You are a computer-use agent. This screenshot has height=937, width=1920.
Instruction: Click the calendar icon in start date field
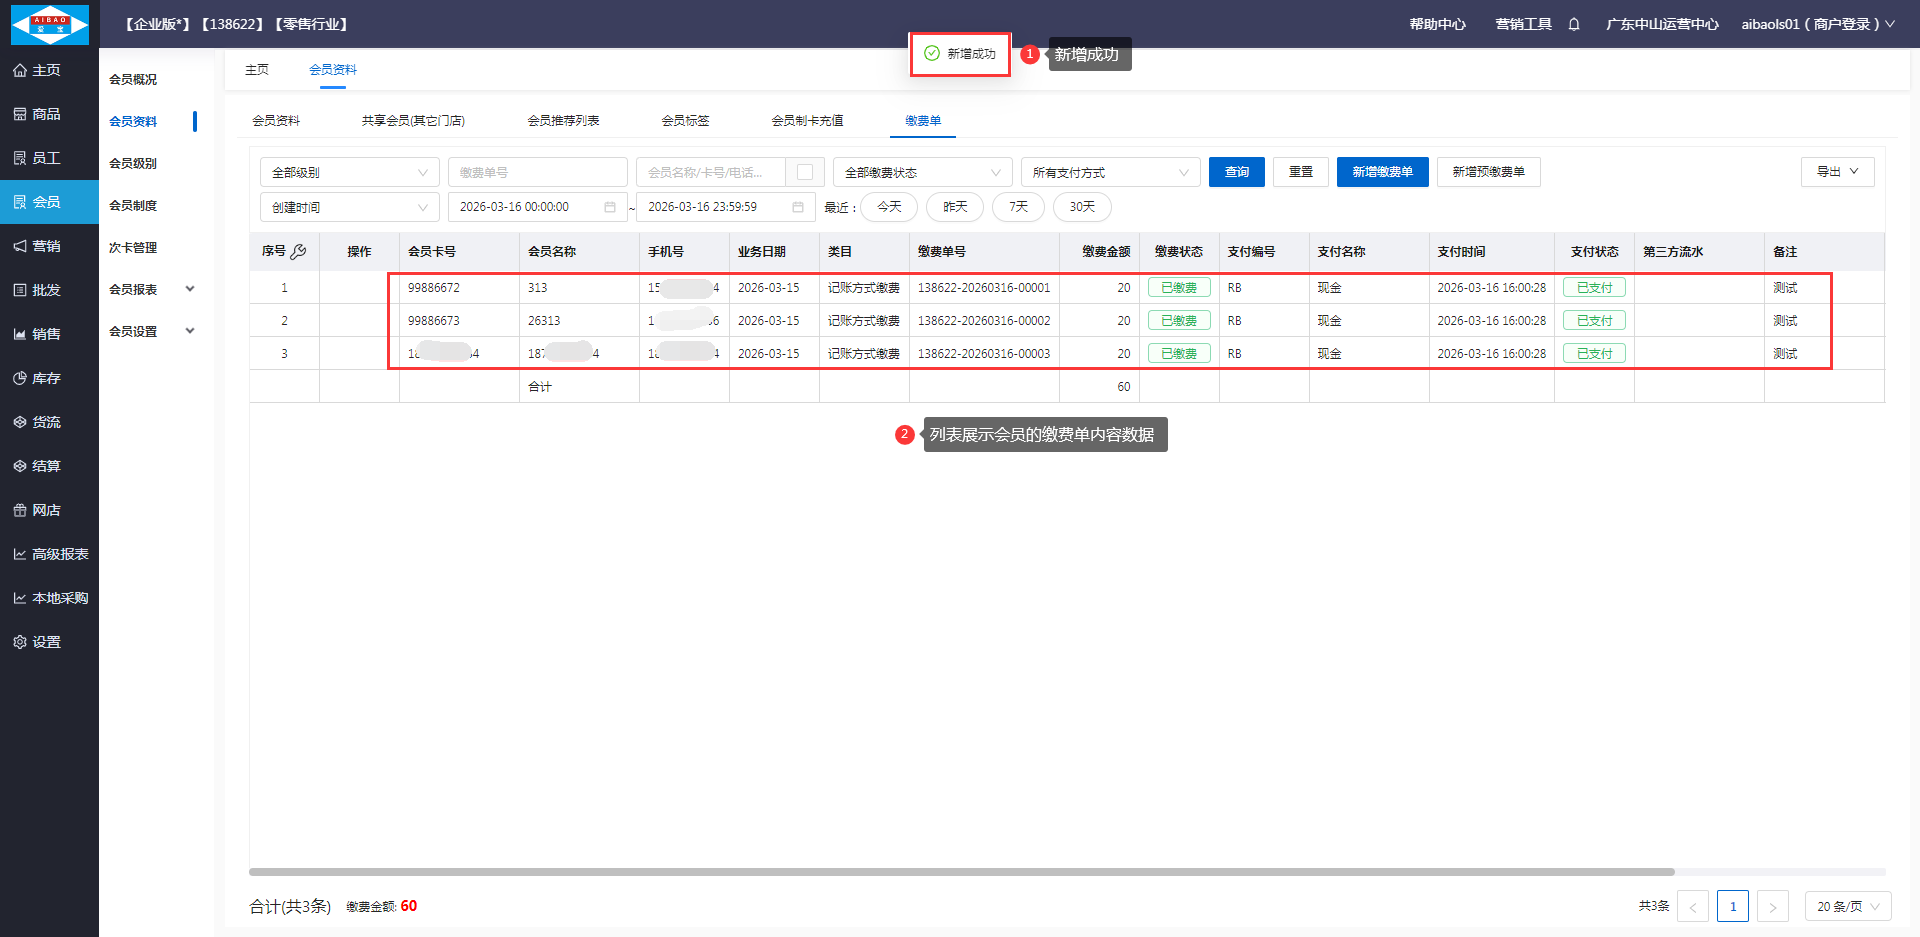pyautogui.click(x=610, y=207)
